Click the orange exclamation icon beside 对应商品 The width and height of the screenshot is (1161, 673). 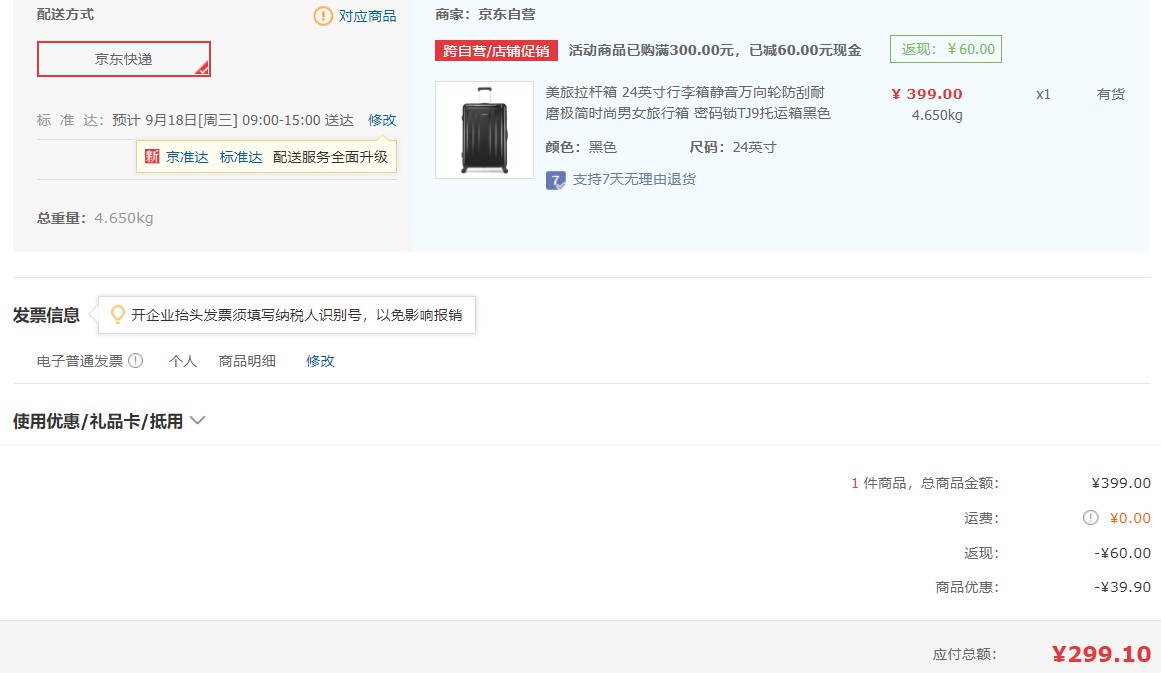tap(323, 16)
